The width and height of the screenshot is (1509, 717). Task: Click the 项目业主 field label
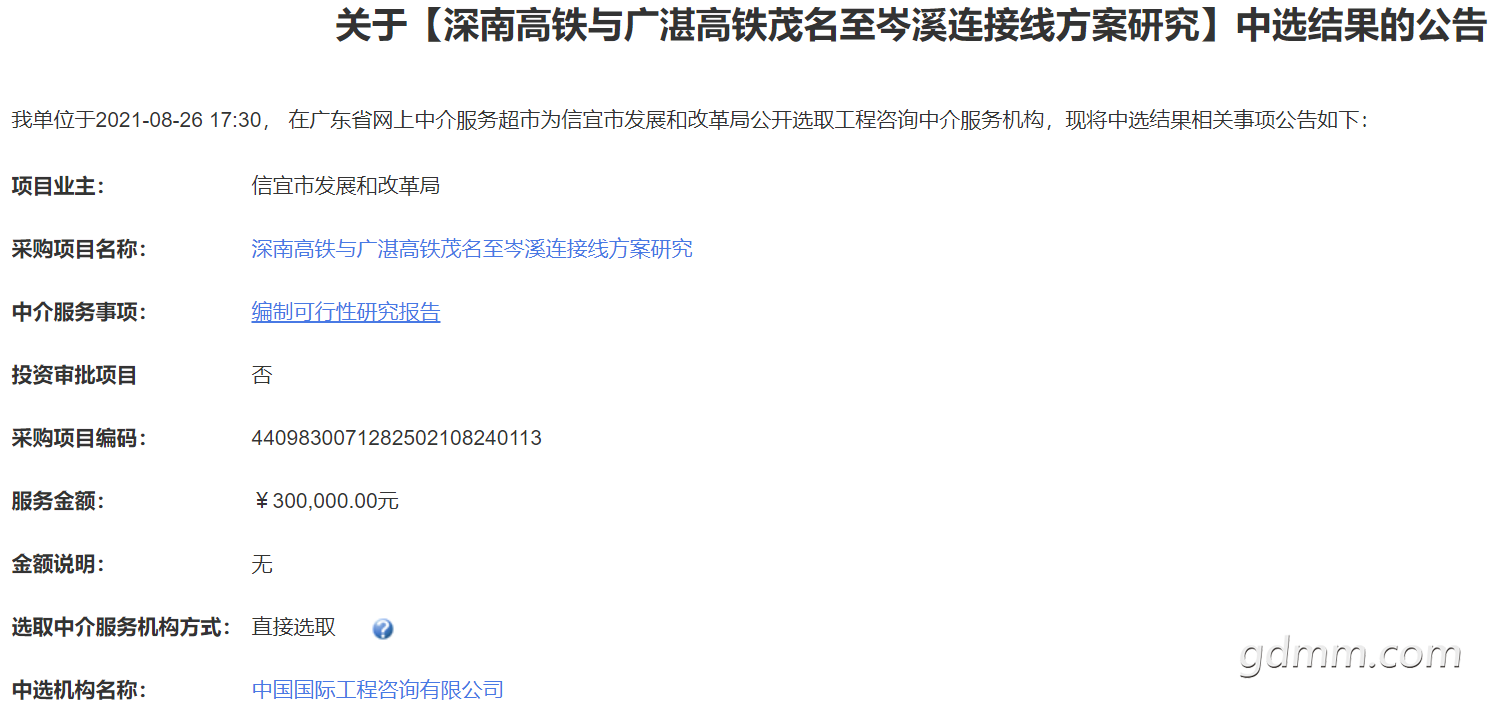click(58, 186)
